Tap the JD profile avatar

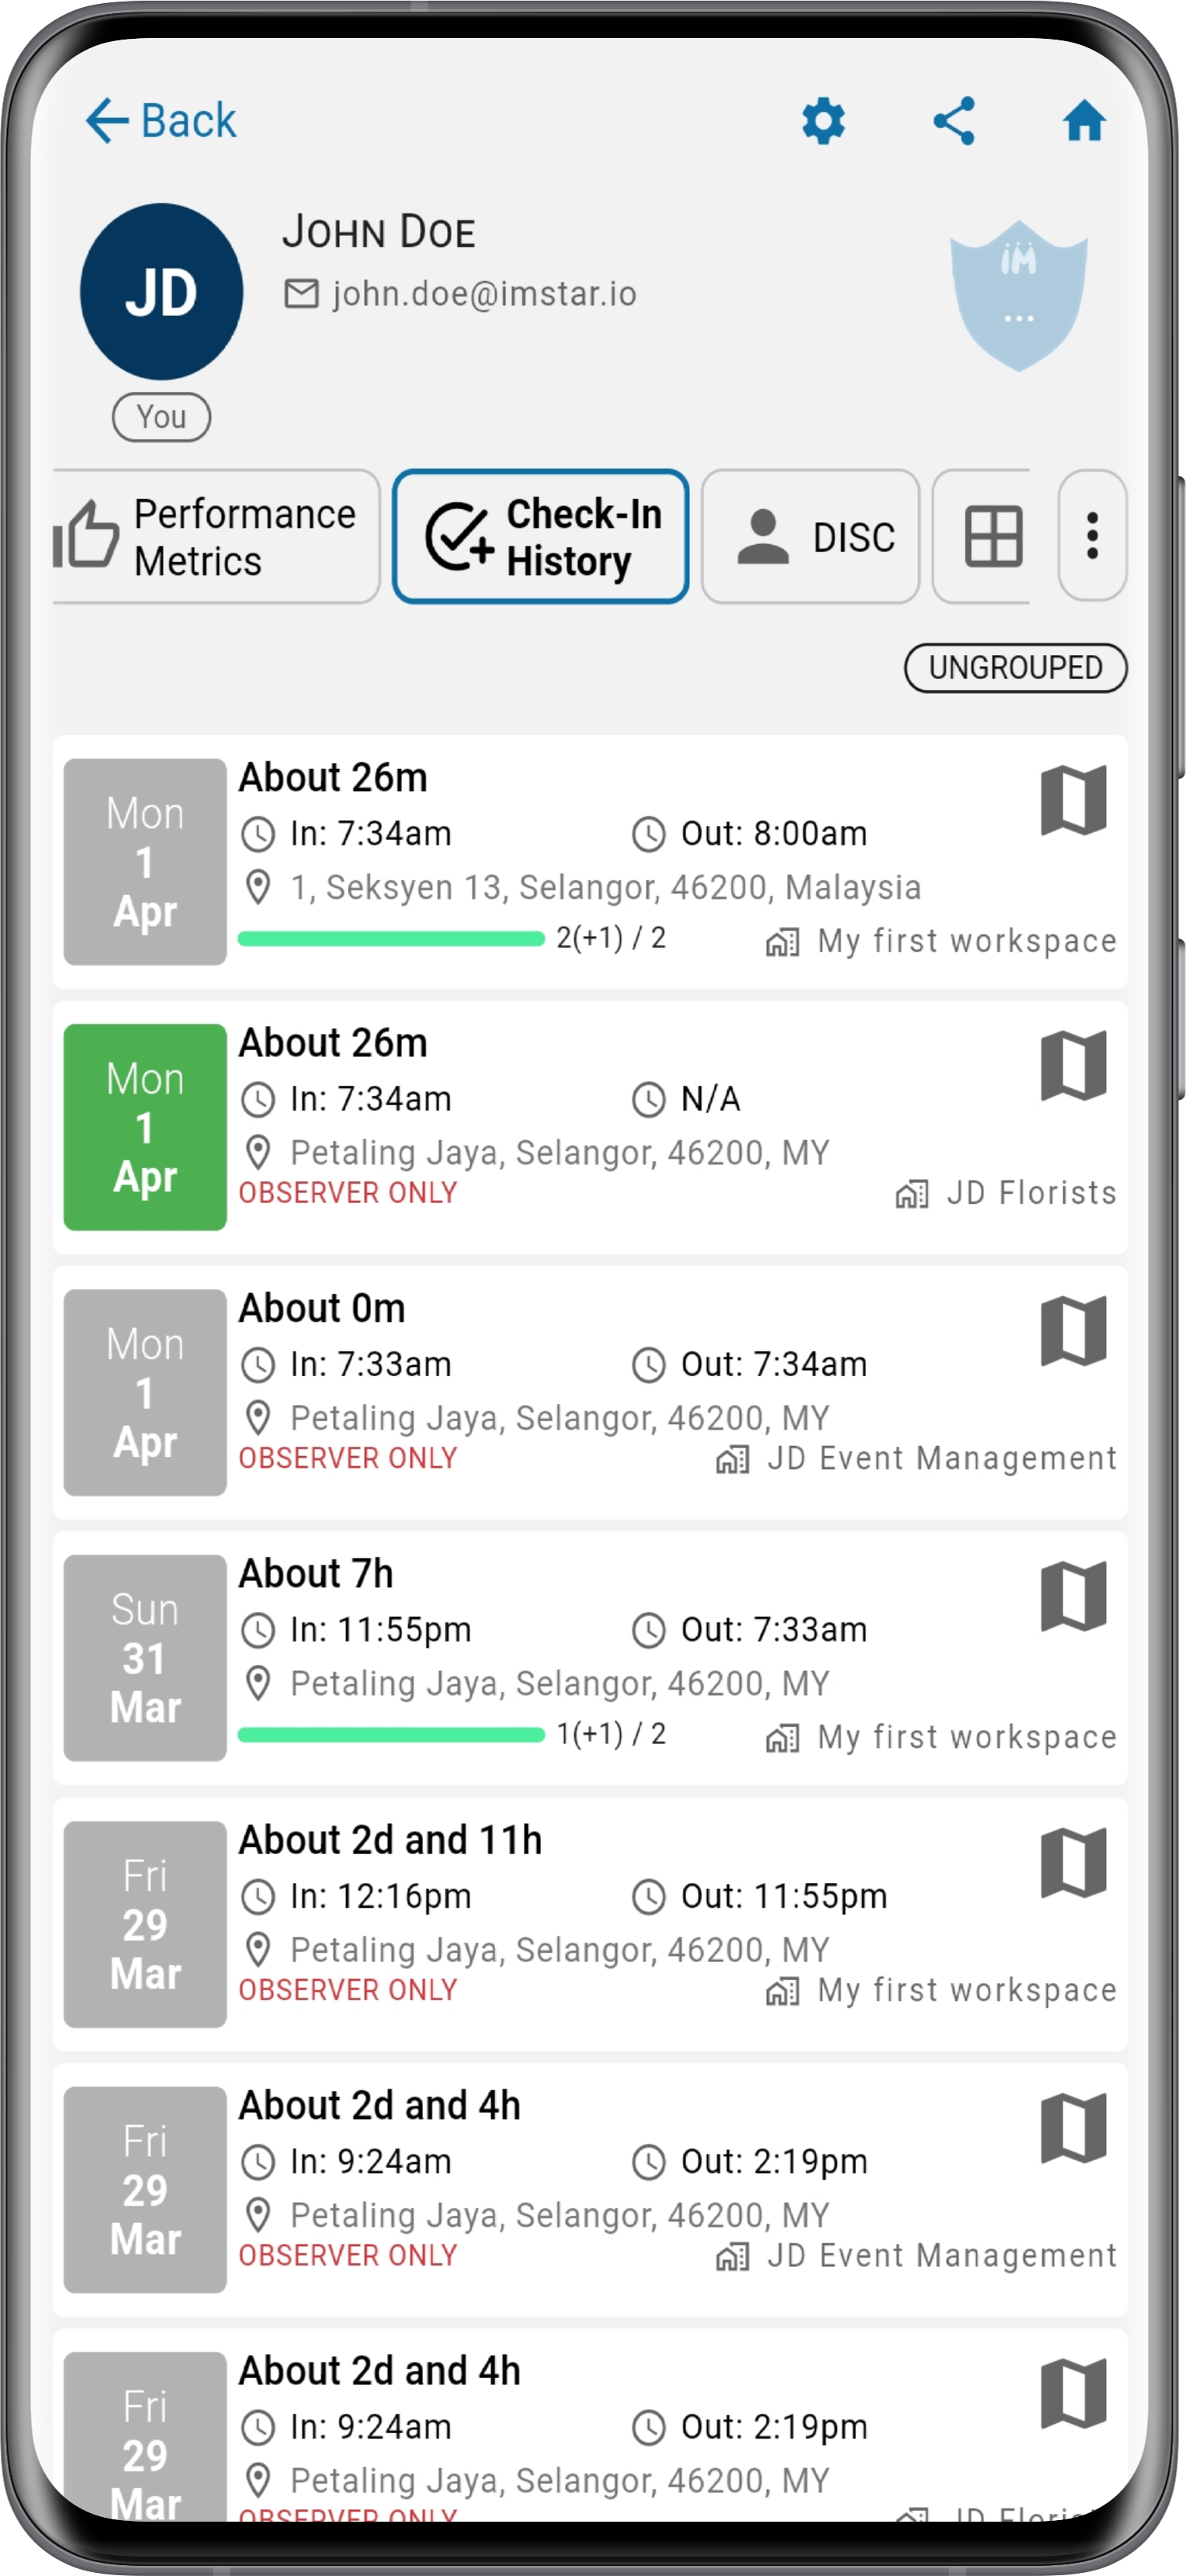pos(161,291)
